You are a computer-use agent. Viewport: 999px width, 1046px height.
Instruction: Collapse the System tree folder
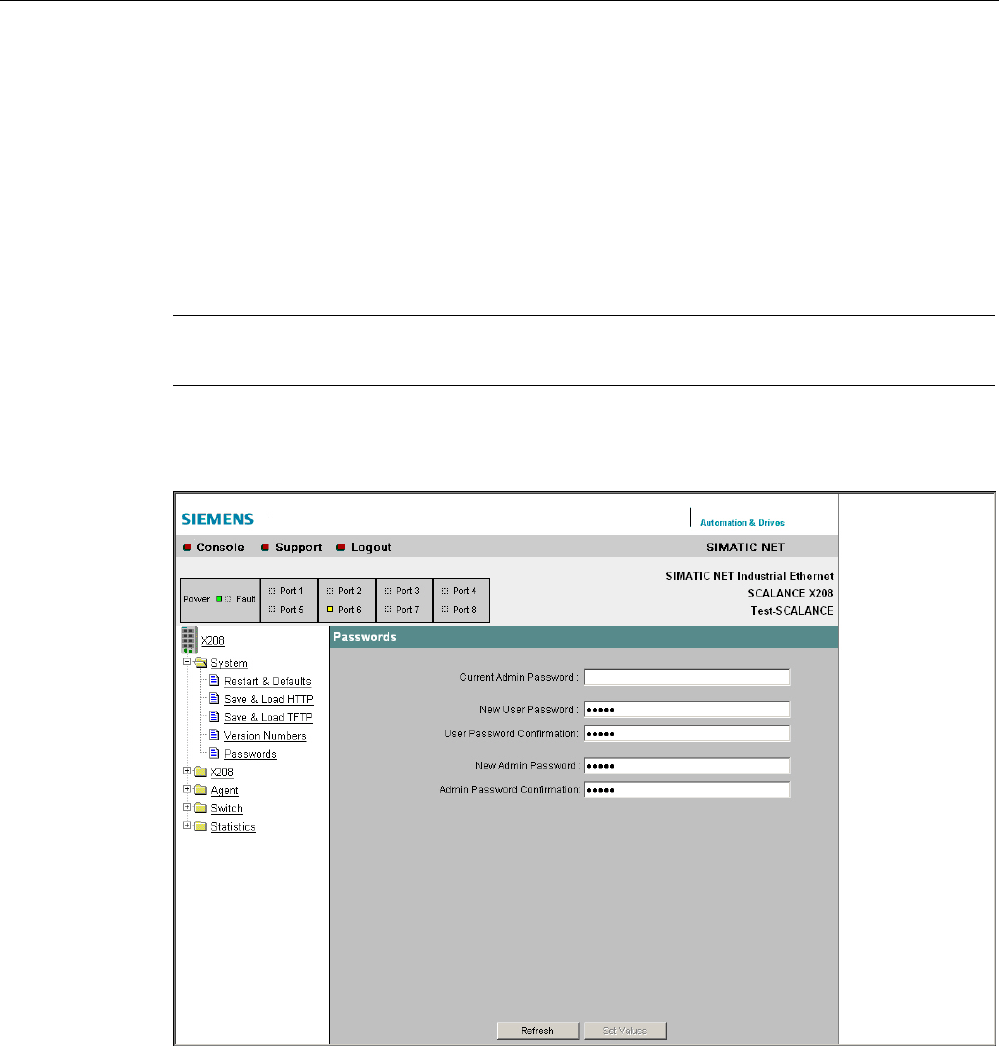coord(187,662)
